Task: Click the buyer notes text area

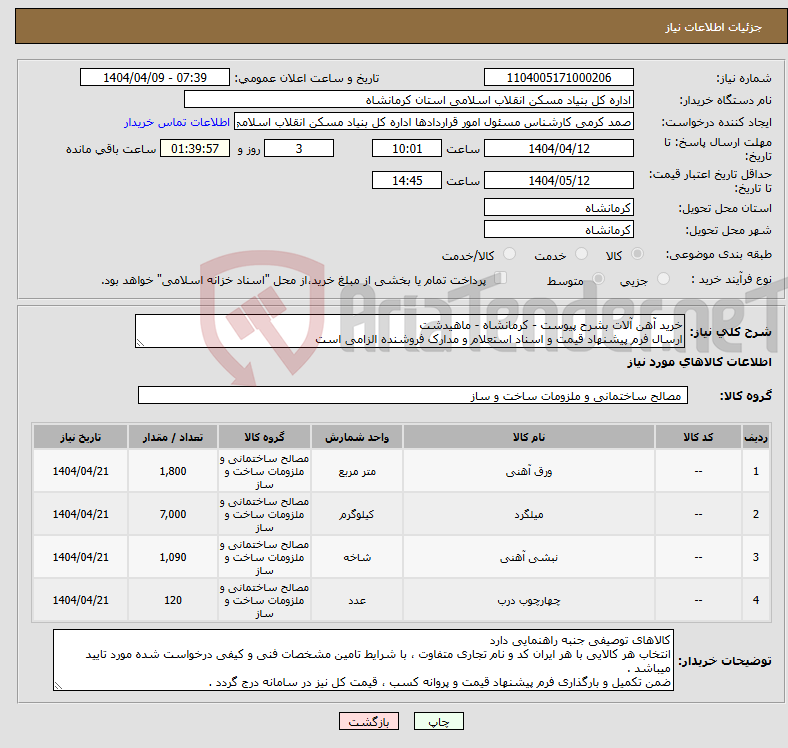Action: [x=363, y=660]
